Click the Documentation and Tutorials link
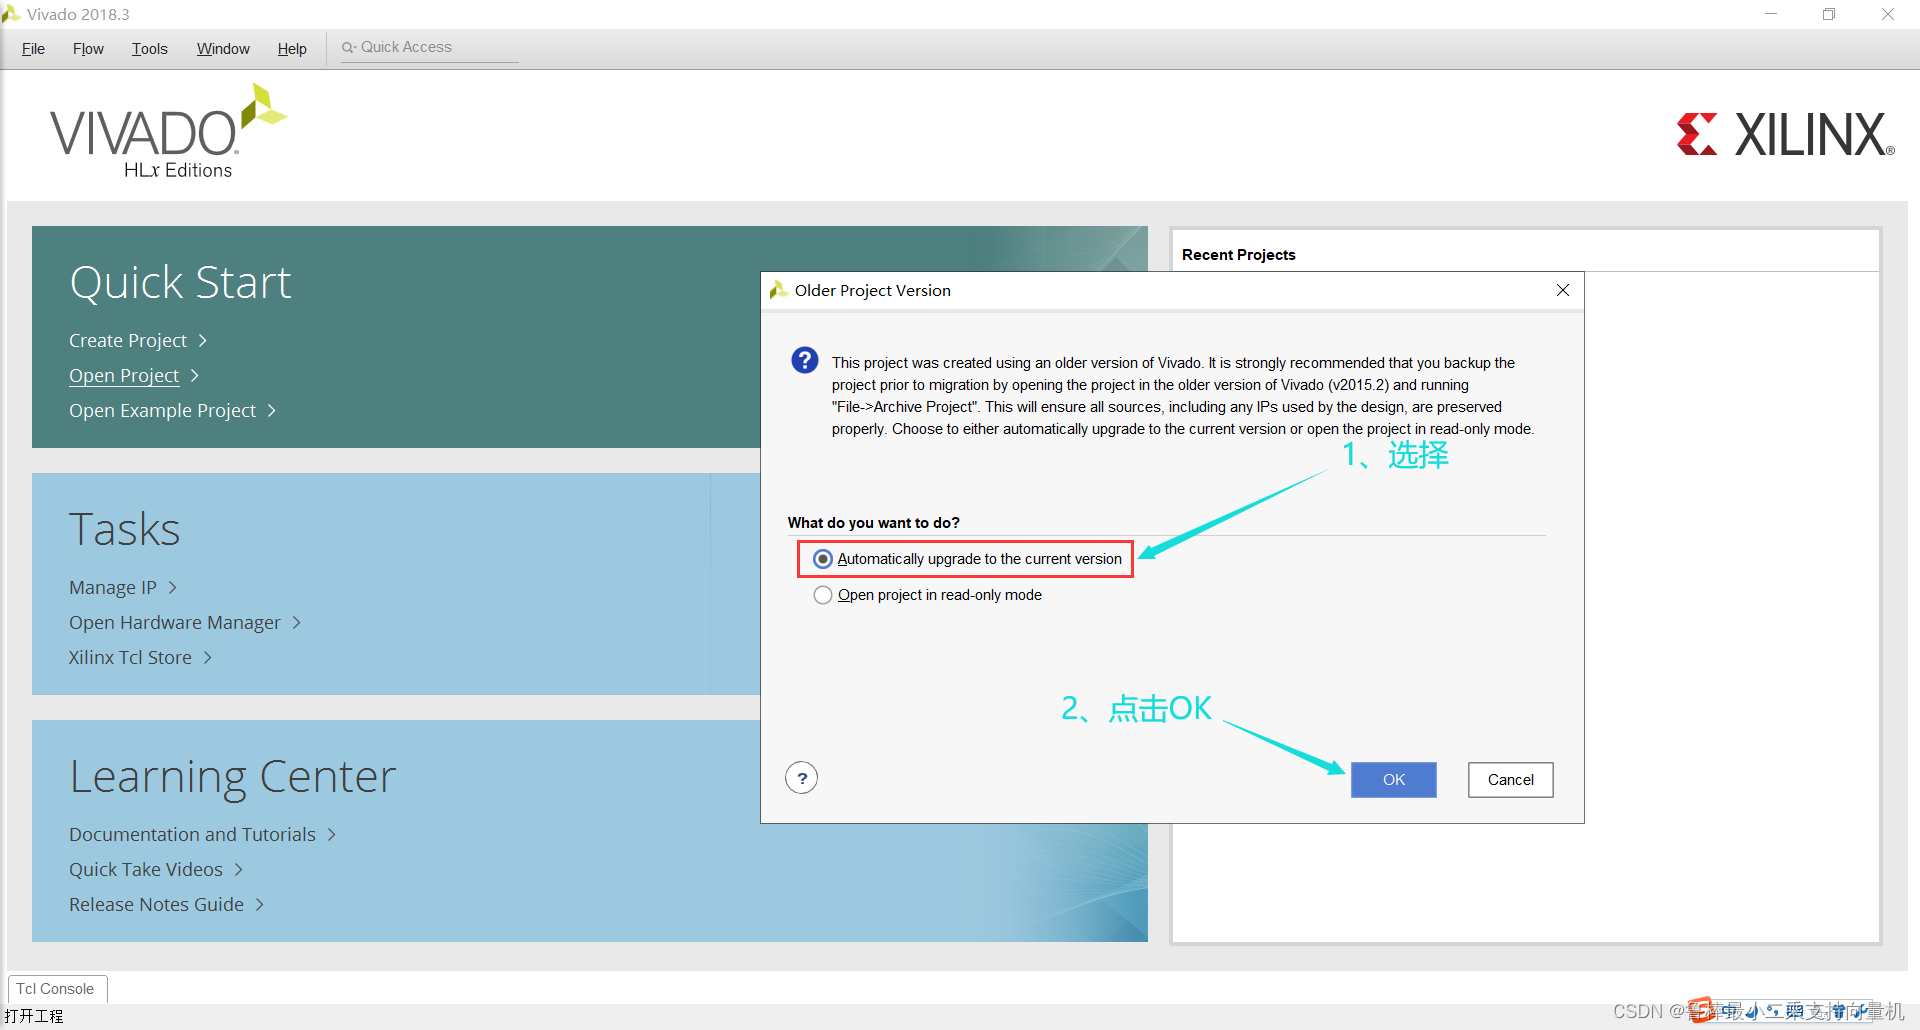Image resolution: width=1920 pixels, height=1030 pixels. click(192, 835)
